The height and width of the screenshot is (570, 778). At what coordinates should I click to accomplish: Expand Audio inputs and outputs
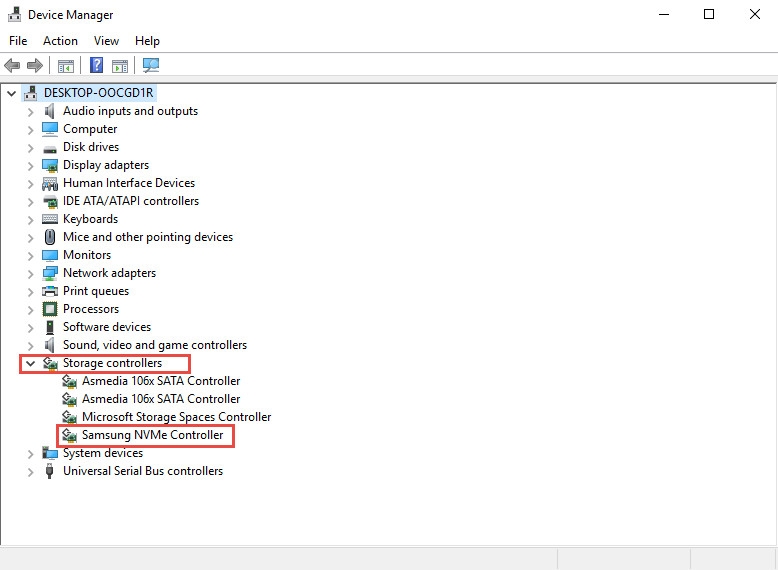31,112
